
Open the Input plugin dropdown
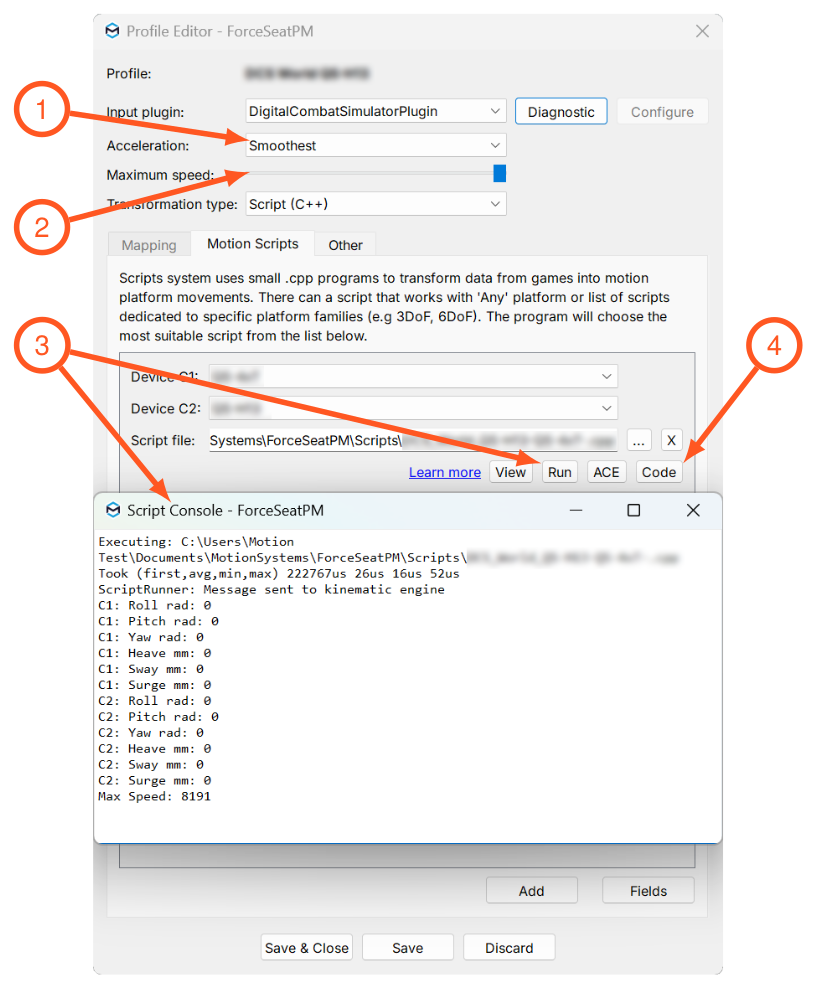coord(375,112)
